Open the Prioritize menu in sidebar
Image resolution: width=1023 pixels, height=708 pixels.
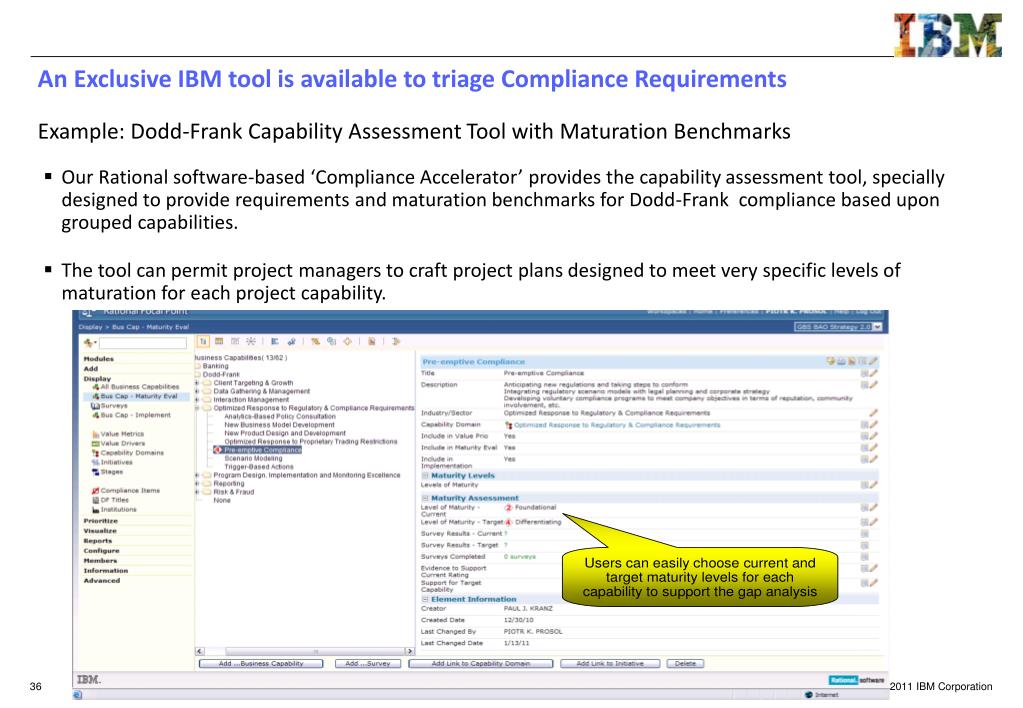click(100, 521)
